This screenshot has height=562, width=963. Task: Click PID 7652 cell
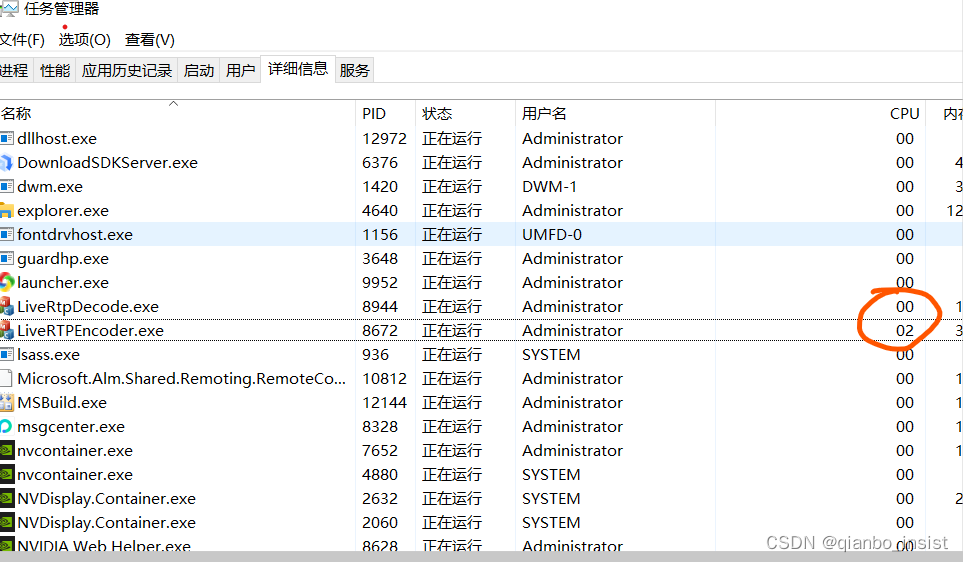pyautogui.click(x=380, y=450)
